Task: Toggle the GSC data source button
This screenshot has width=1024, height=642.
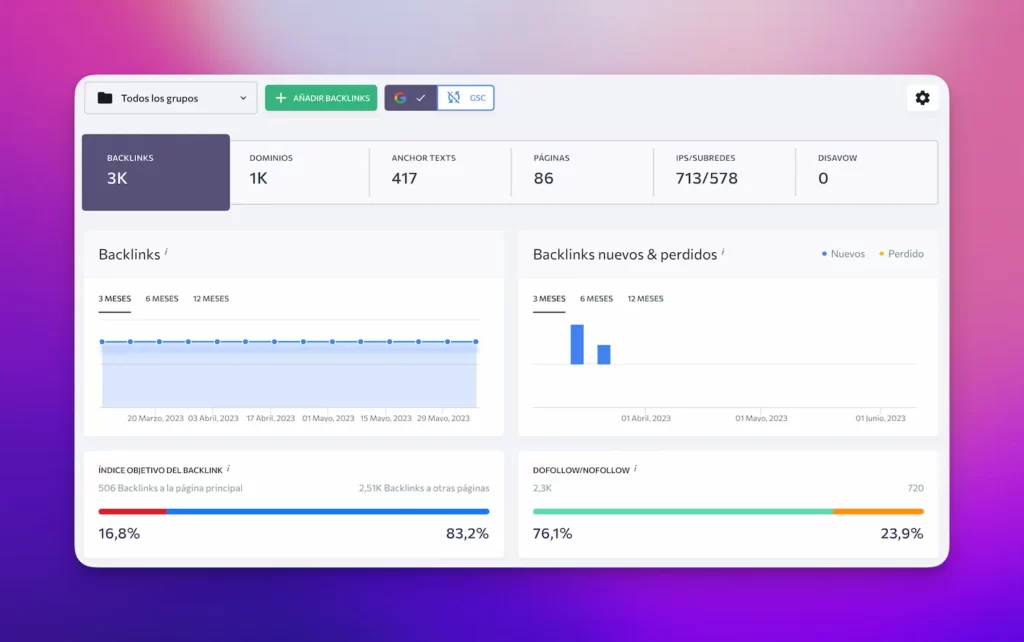Action: click(466, 98)
